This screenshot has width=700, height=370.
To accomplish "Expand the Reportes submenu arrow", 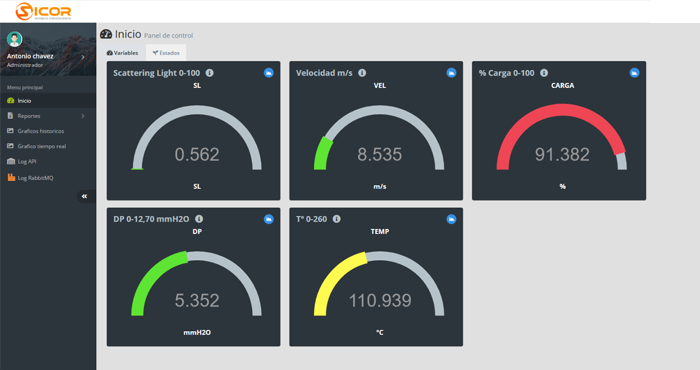I will pyautogui.click(x=83, y=116).
